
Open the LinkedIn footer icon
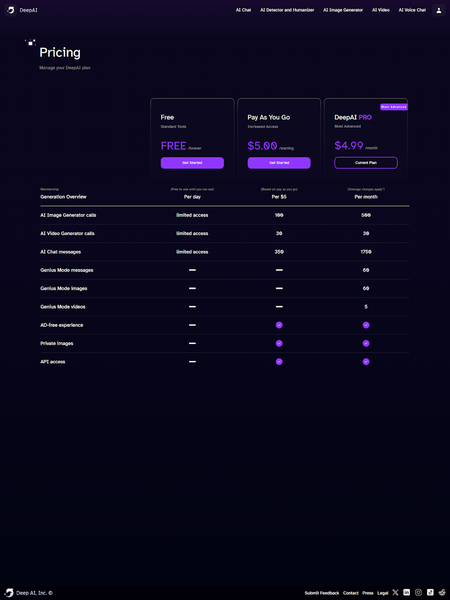(x=406, y=592)
